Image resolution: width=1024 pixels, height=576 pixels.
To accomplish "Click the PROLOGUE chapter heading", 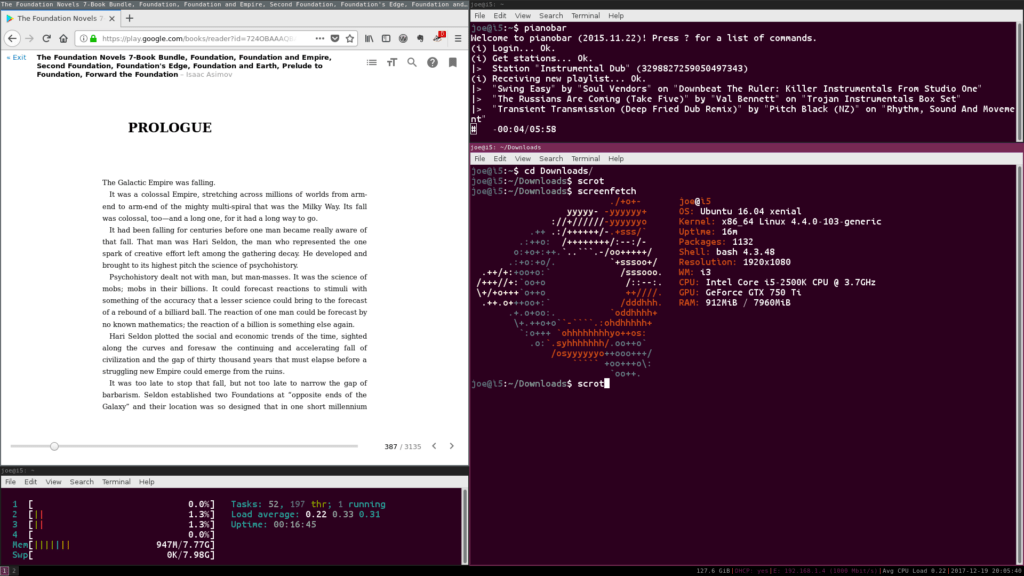I will click(x=170, y=127).
